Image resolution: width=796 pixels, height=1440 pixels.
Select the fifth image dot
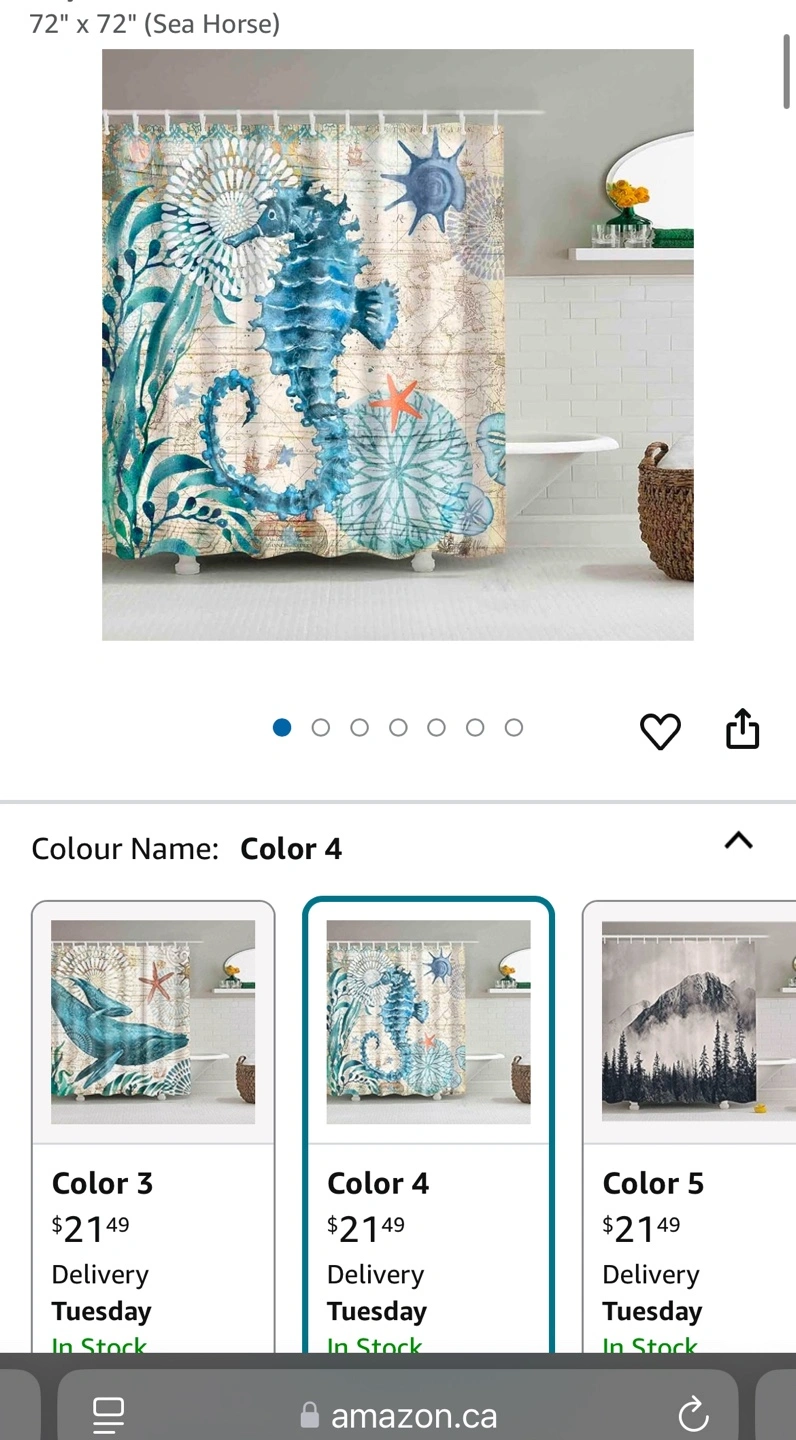[436, 728]
